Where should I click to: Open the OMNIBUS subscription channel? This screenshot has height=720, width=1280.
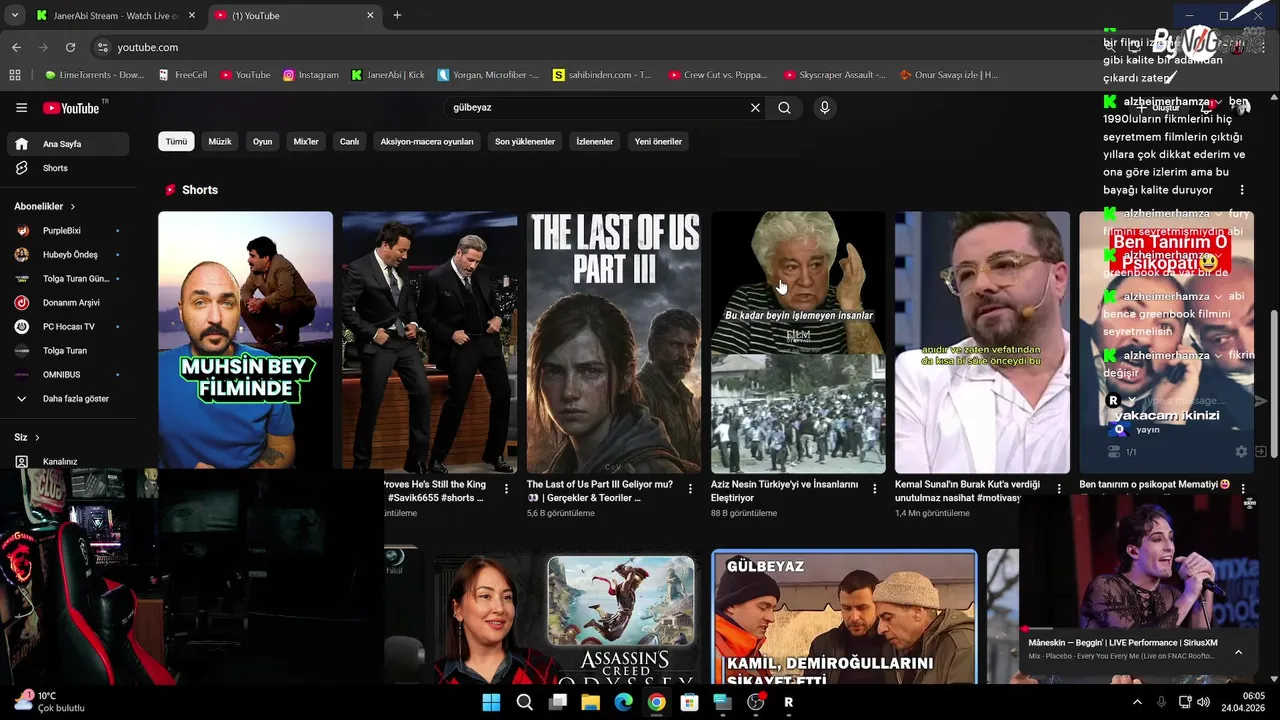click(68, 374)
